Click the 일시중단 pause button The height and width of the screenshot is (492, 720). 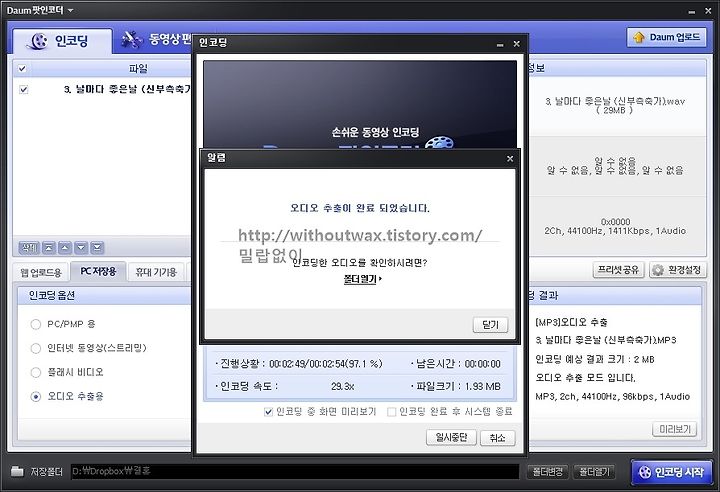point(451,437)
